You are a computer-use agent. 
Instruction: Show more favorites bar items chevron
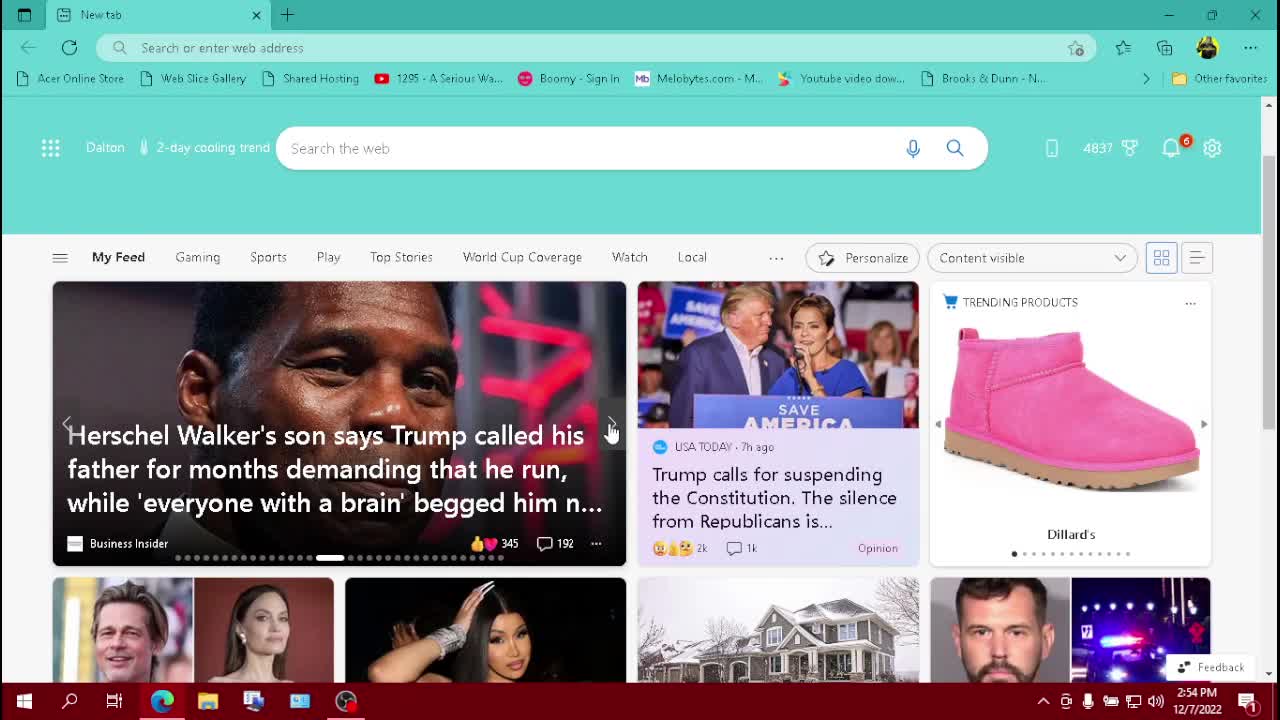[1146, 78]
